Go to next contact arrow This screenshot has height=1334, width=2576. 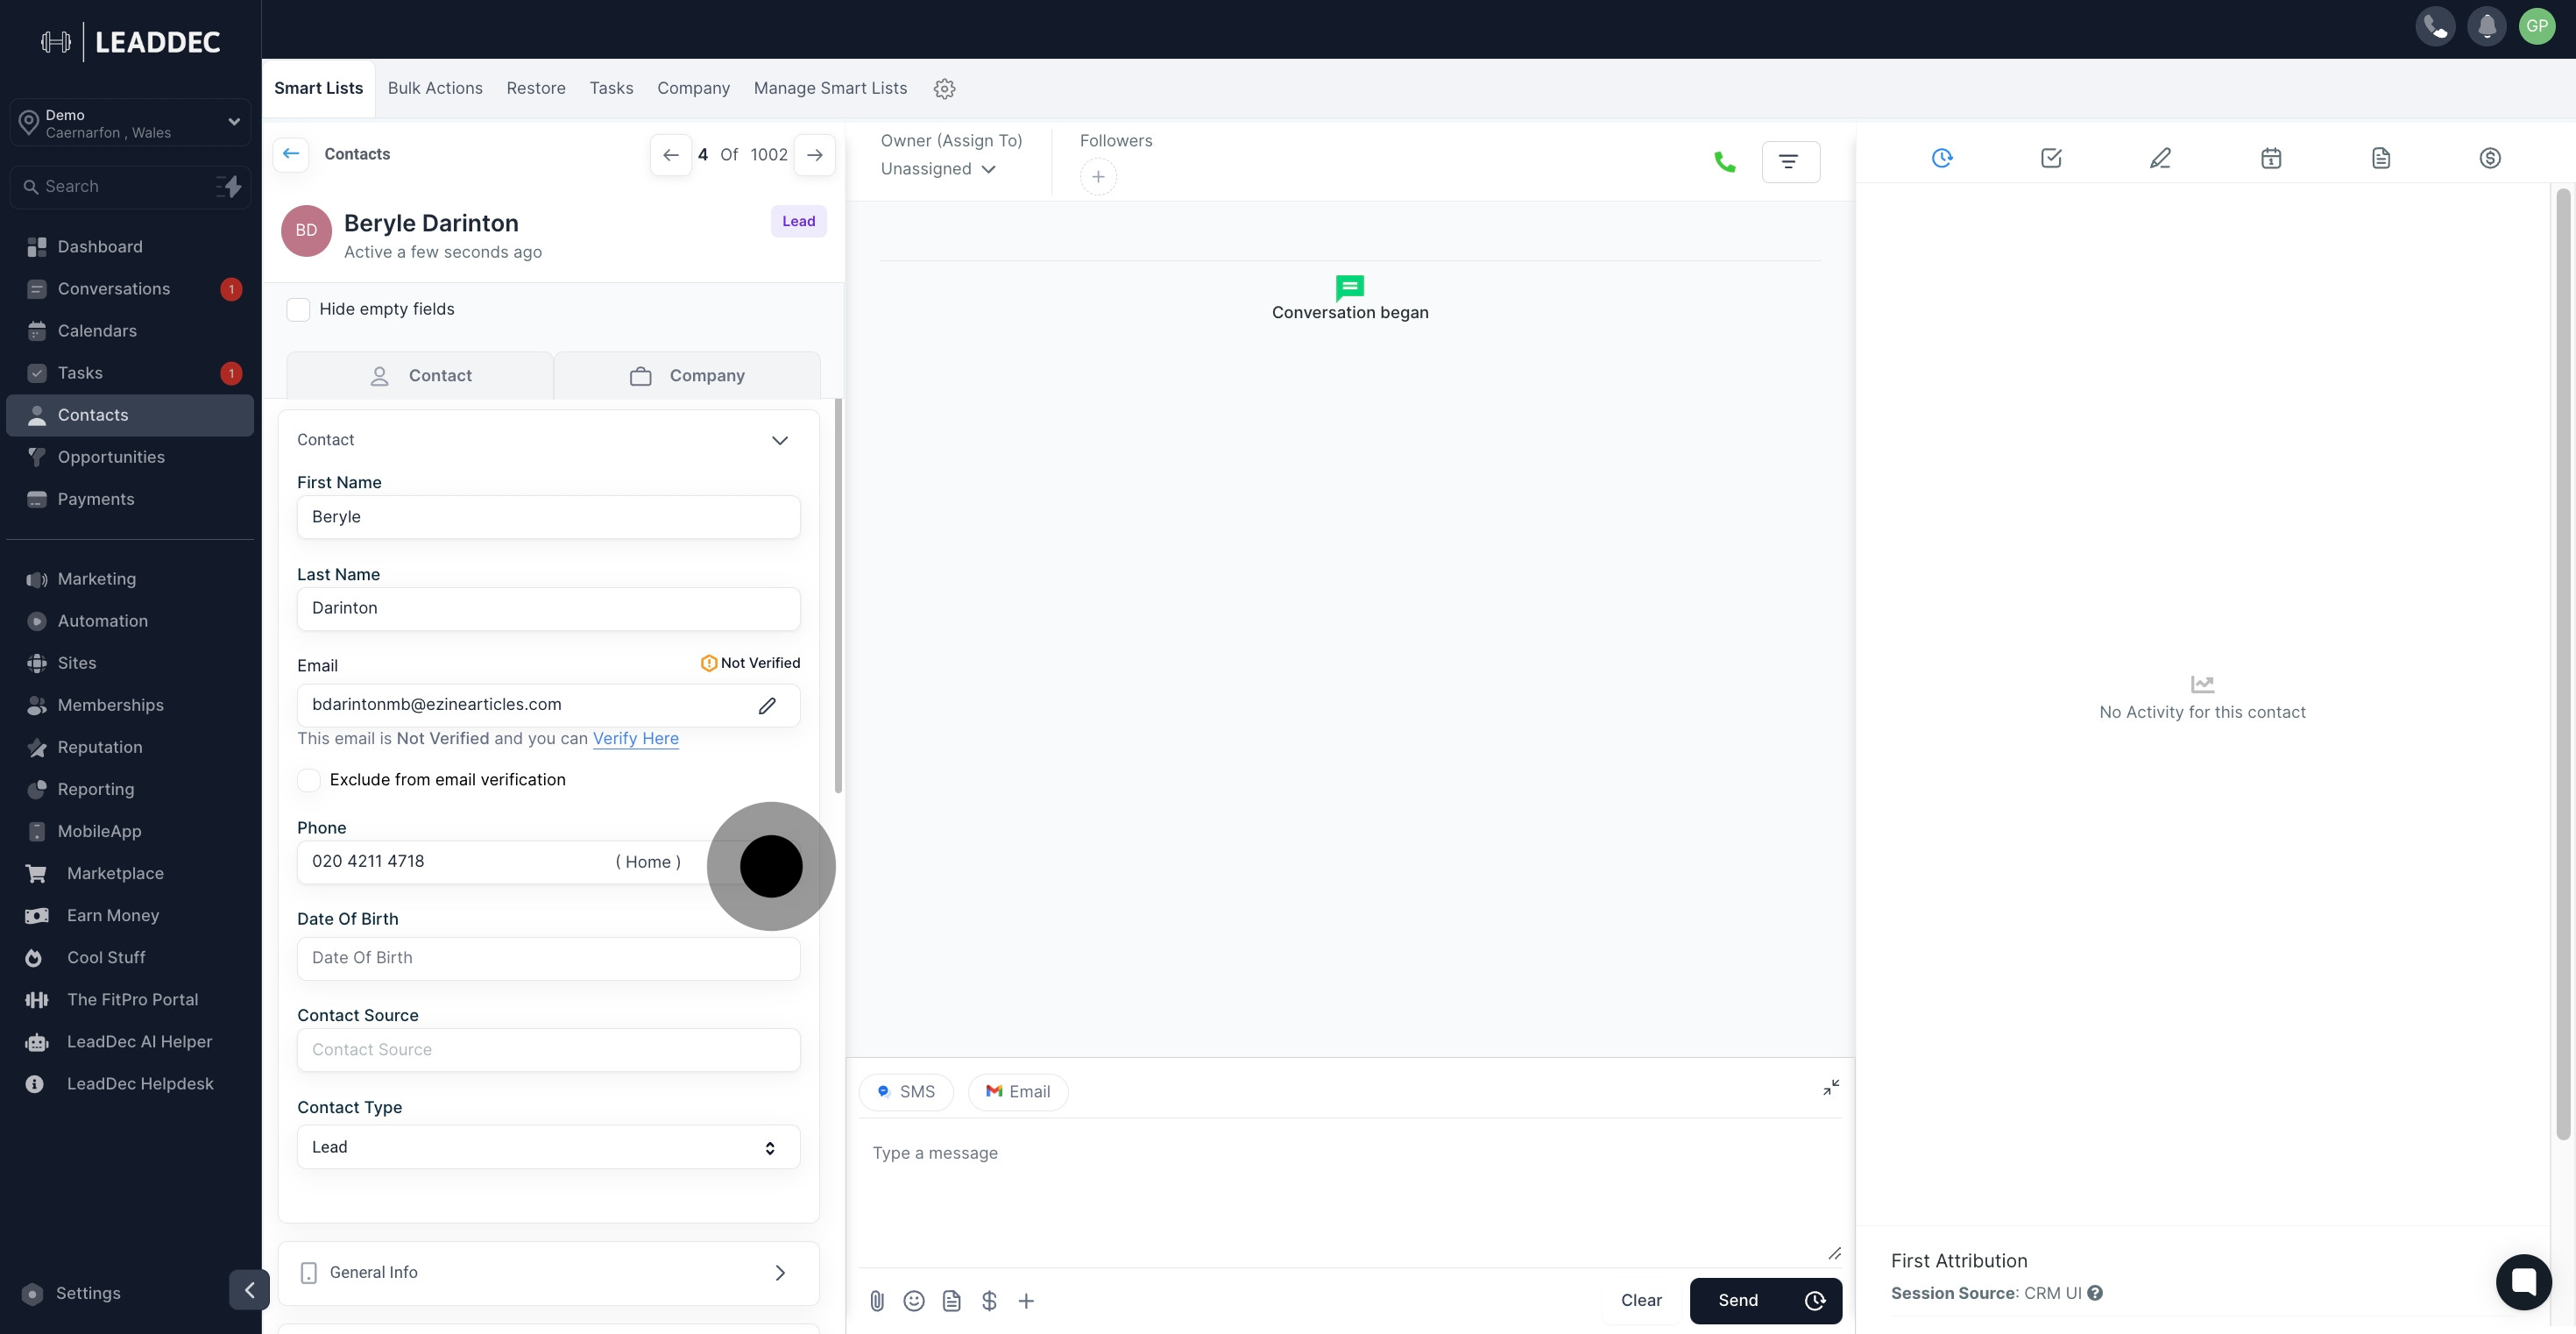(x=814, y=155)
